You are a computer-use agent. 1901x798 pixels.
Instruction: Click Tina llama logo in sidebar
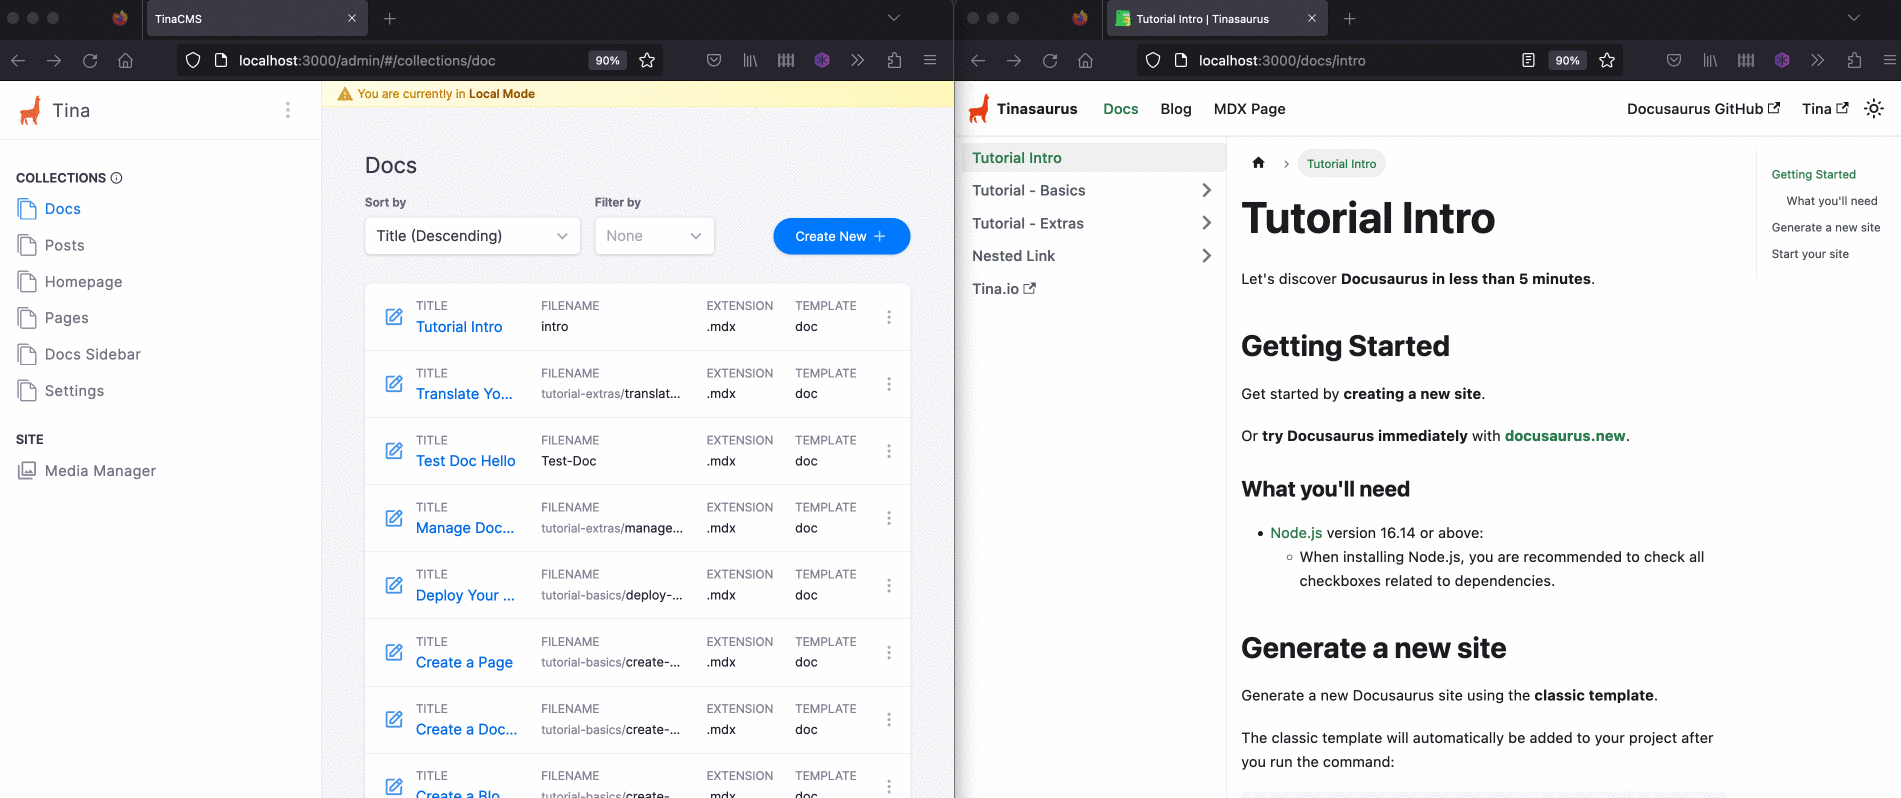point(31,110)
